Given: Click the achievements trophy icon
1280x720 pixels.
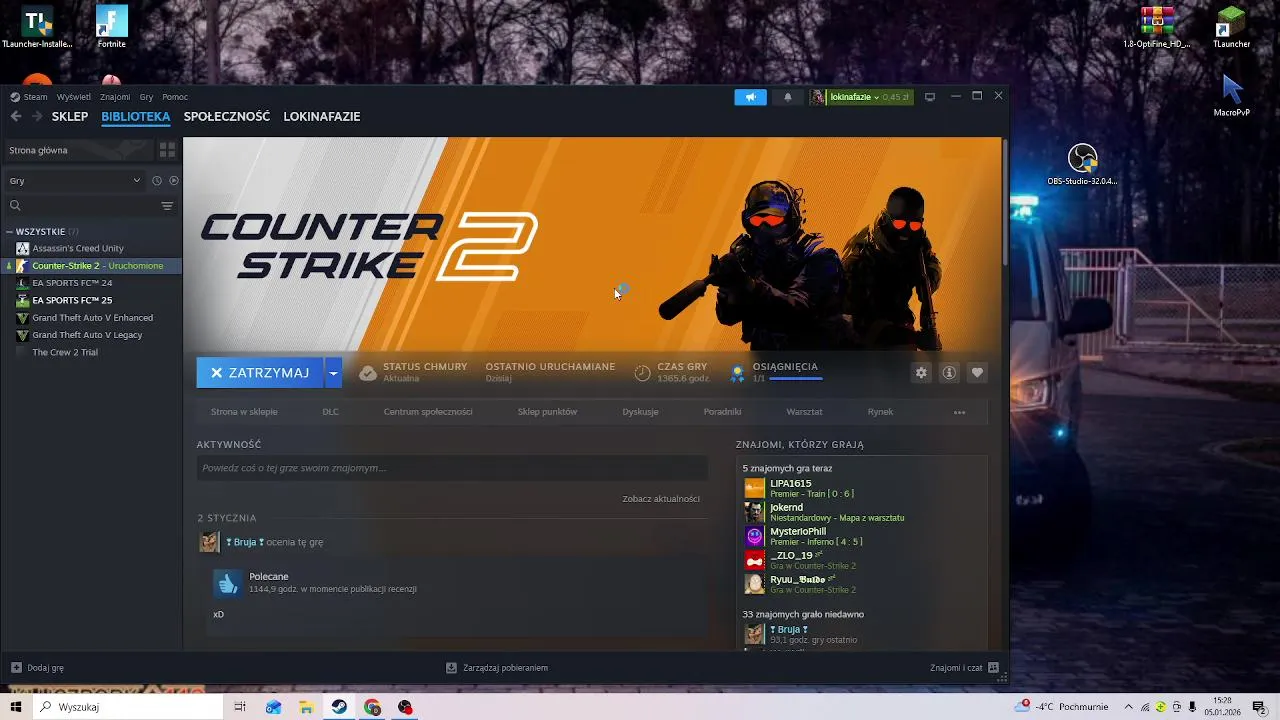Looking at the screenshot, I should (x=738, y=373).
